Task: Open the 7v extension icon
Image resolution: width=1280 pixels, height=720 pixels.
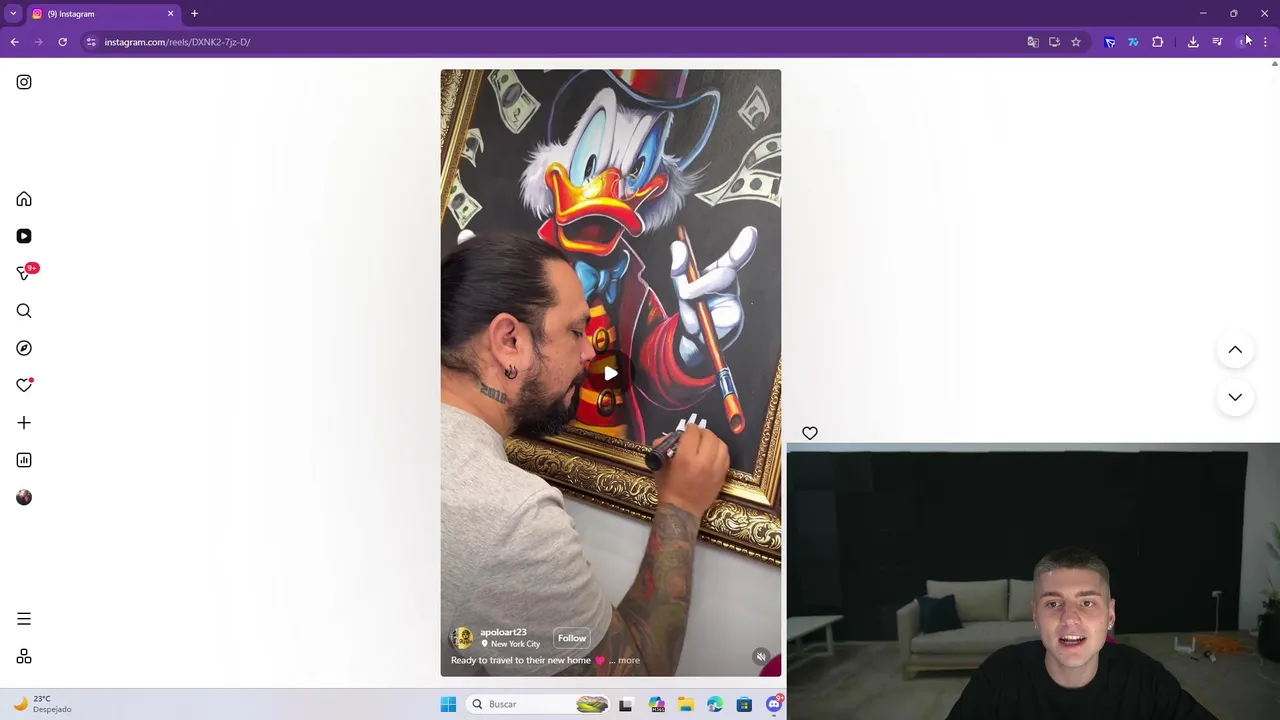Action: click(1133, 42)
